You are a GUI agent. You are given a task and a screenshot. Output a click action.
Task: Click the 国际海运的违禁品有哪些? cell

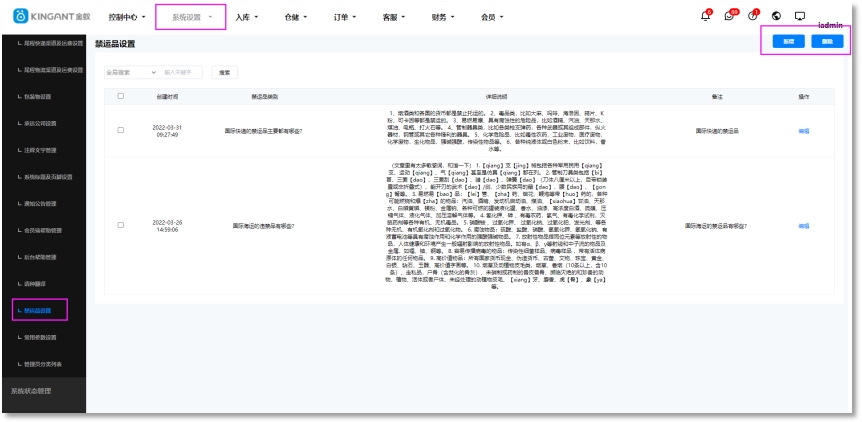[263, 226]
